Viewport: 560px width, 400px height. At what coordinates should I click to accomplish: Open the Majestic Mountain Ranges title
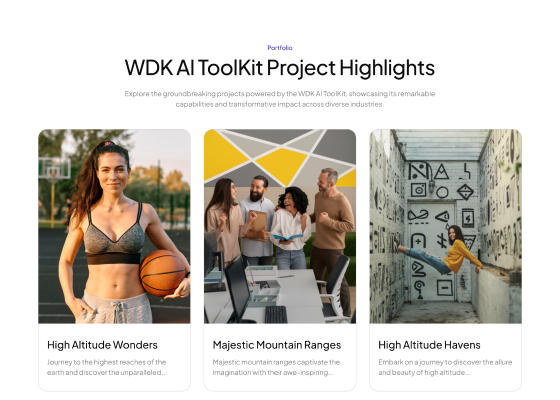(277, 345)
